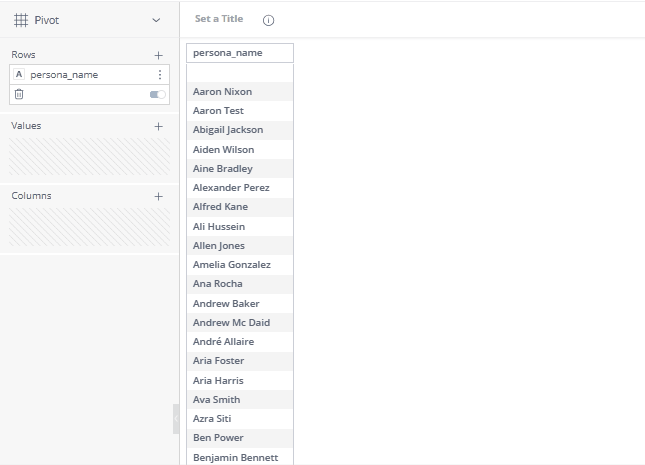Add a new field to Rows
This screenshot has width=645, height=465.
pyautogui.click(x=158, y=55)
